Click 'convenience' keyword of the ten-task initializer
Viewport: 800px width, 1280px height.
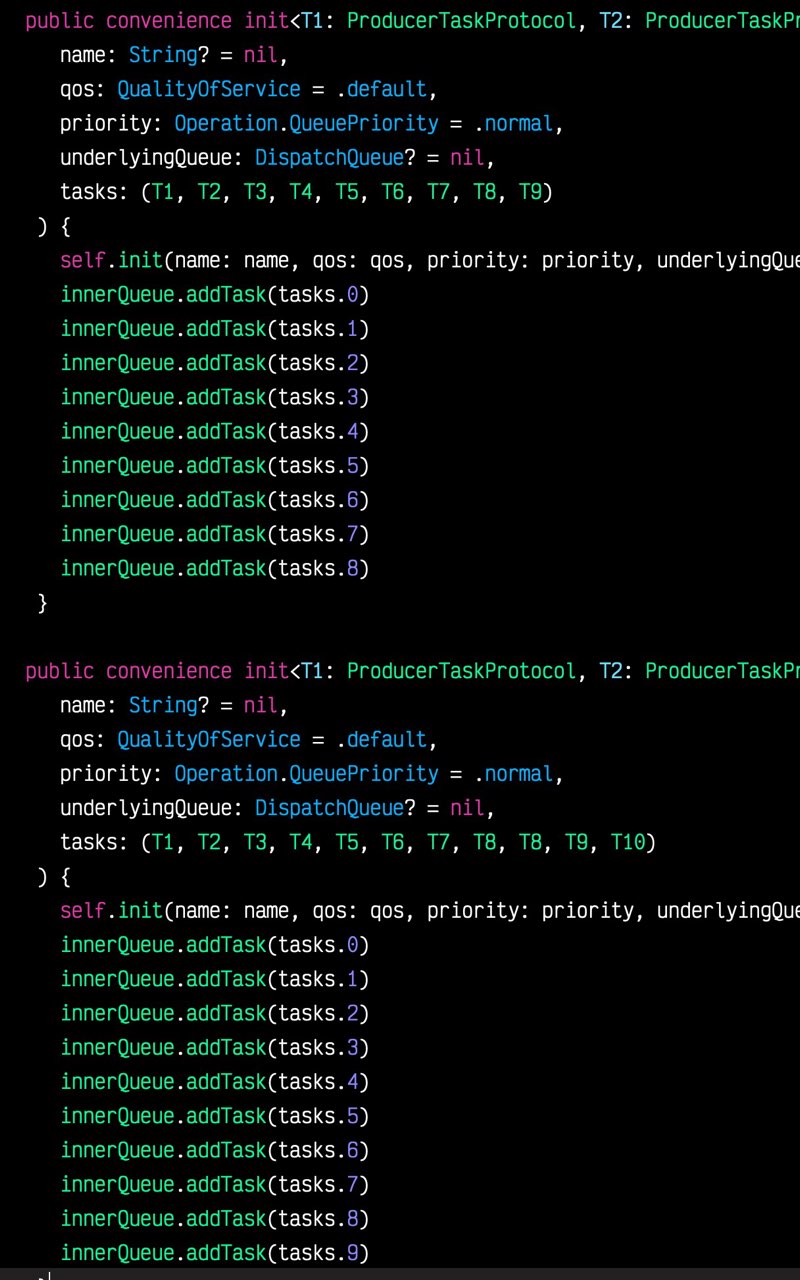[169, 670]
